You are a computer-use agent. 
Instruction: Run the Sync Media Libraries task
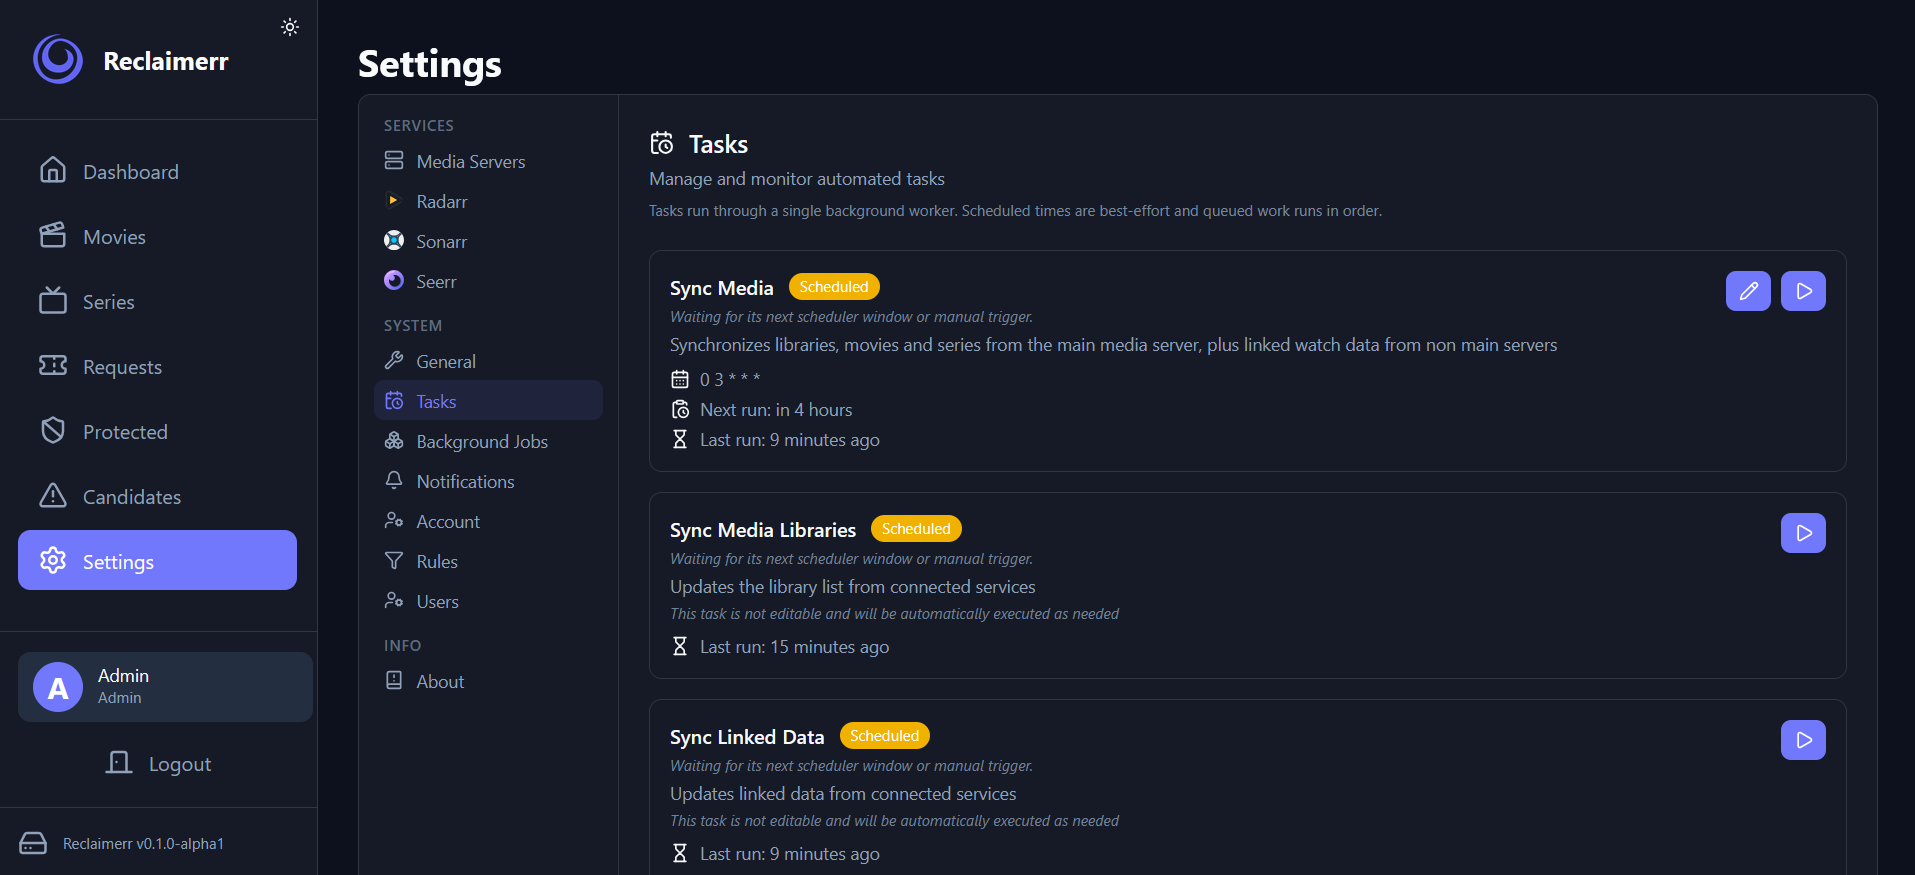(x=1803, y=533)
